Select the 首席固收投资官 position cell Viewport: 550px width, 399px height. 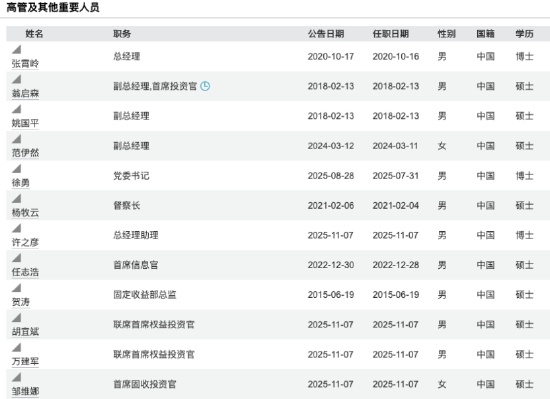145,384
